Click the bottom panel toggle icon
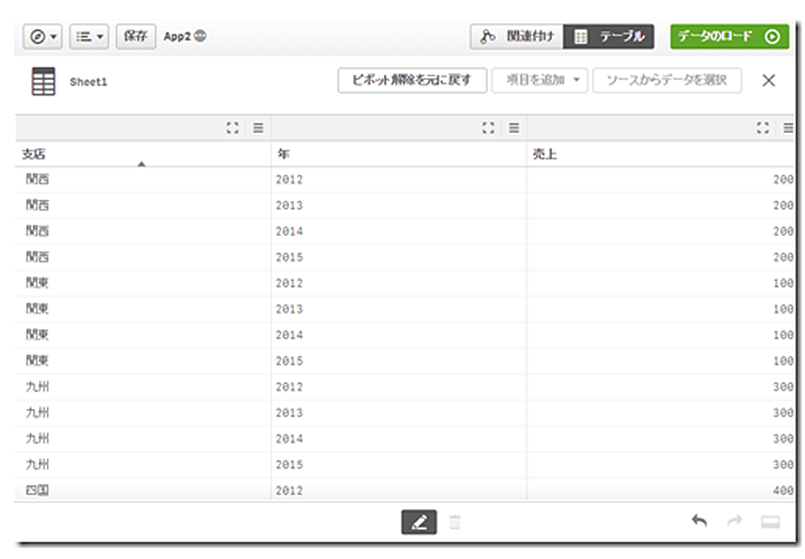This screenshot has height=559, width=805. (771, 522)
